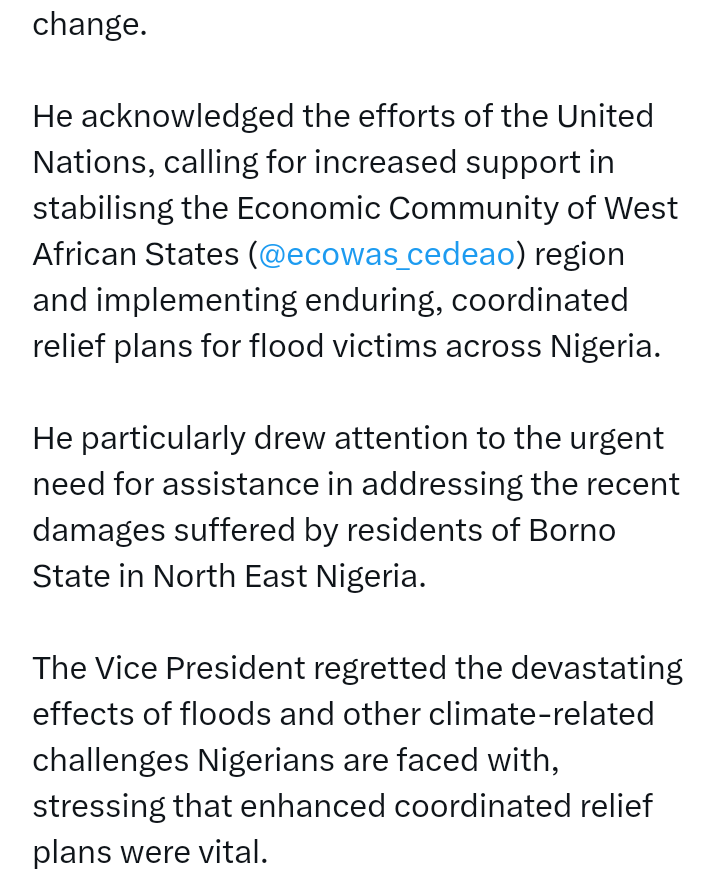Screen dimensions: 720x884
Task: Click the final line "plans were vital."
Action: point(150,852)
